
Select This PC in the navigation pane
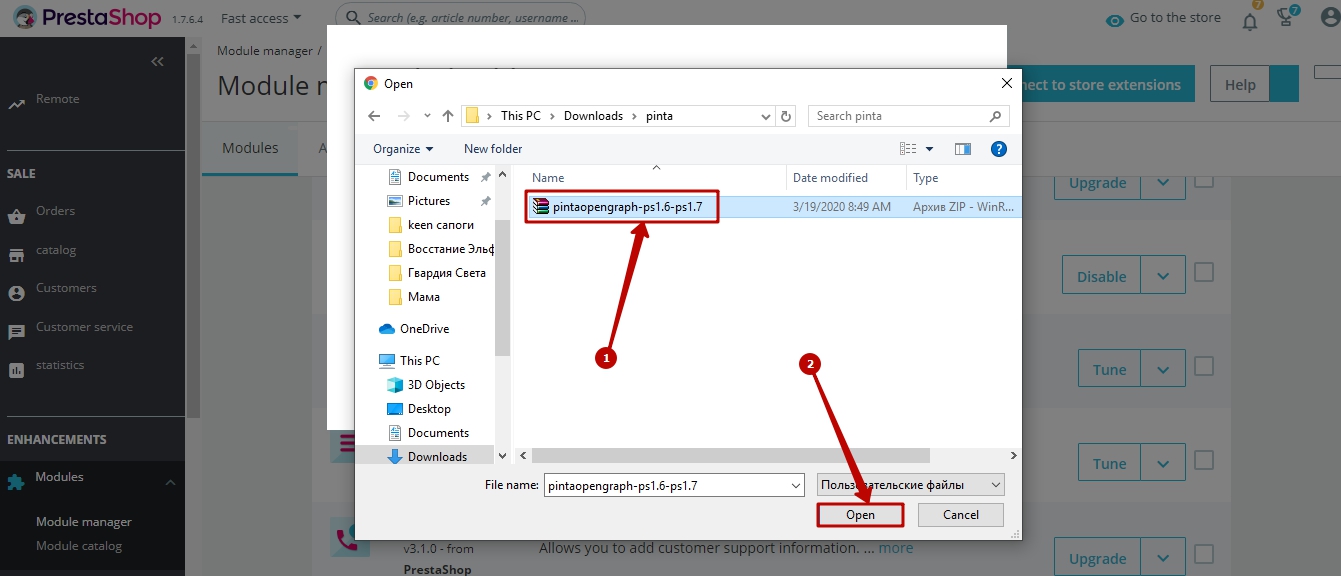click(420, 361)
